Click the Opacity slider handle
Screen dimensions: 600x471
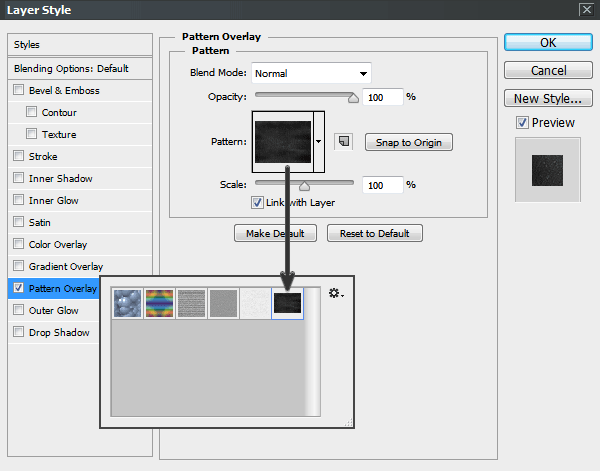[352, 97]
